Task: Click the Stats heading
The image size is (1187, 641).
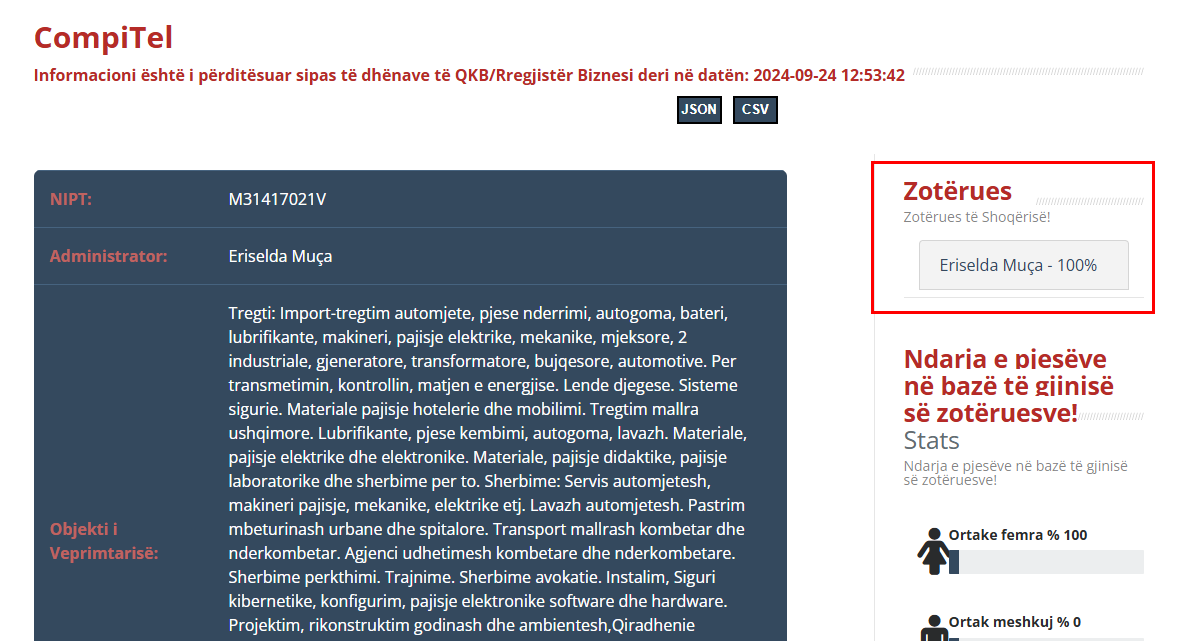Action: click(x=931, y=441)
